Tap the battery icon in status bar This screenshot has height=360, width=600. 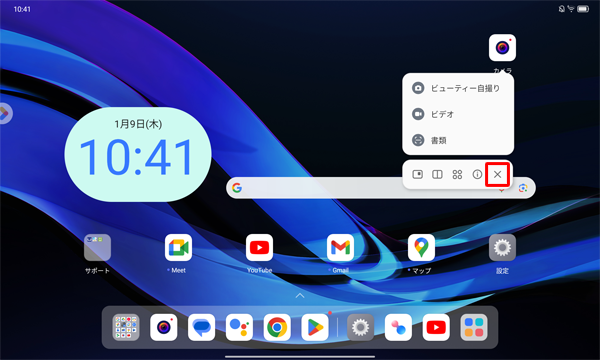tap(583, 9)
